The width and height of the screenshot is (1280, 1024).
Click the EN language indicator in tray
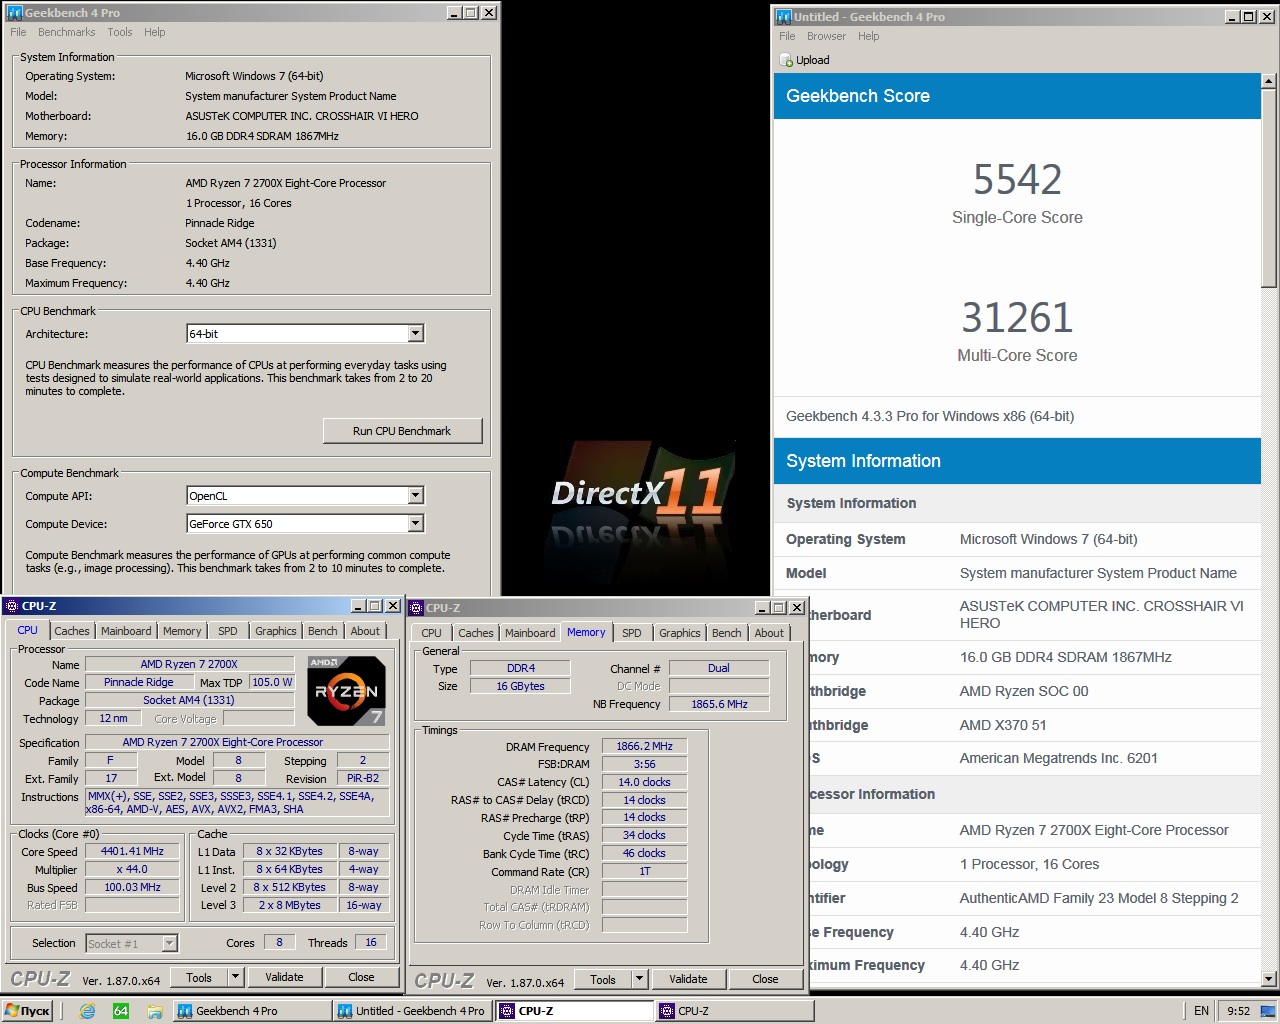tap(1201, 1011)
